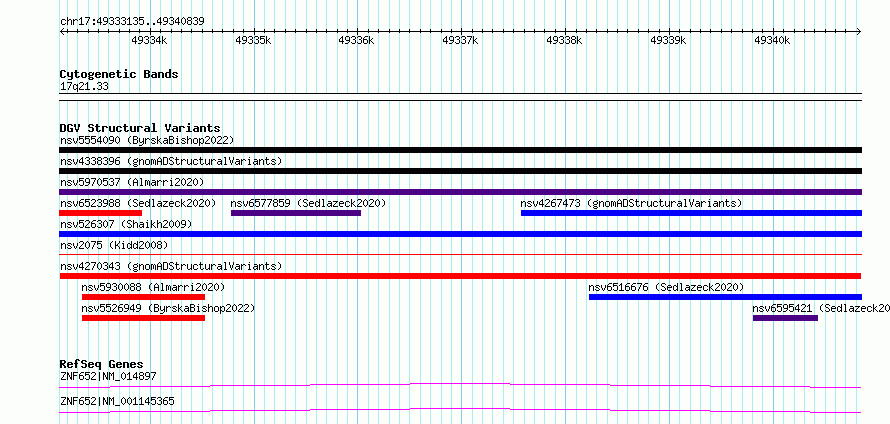Click the nsv6595421 variant label
890x424 pixels.
pos(821,308)
